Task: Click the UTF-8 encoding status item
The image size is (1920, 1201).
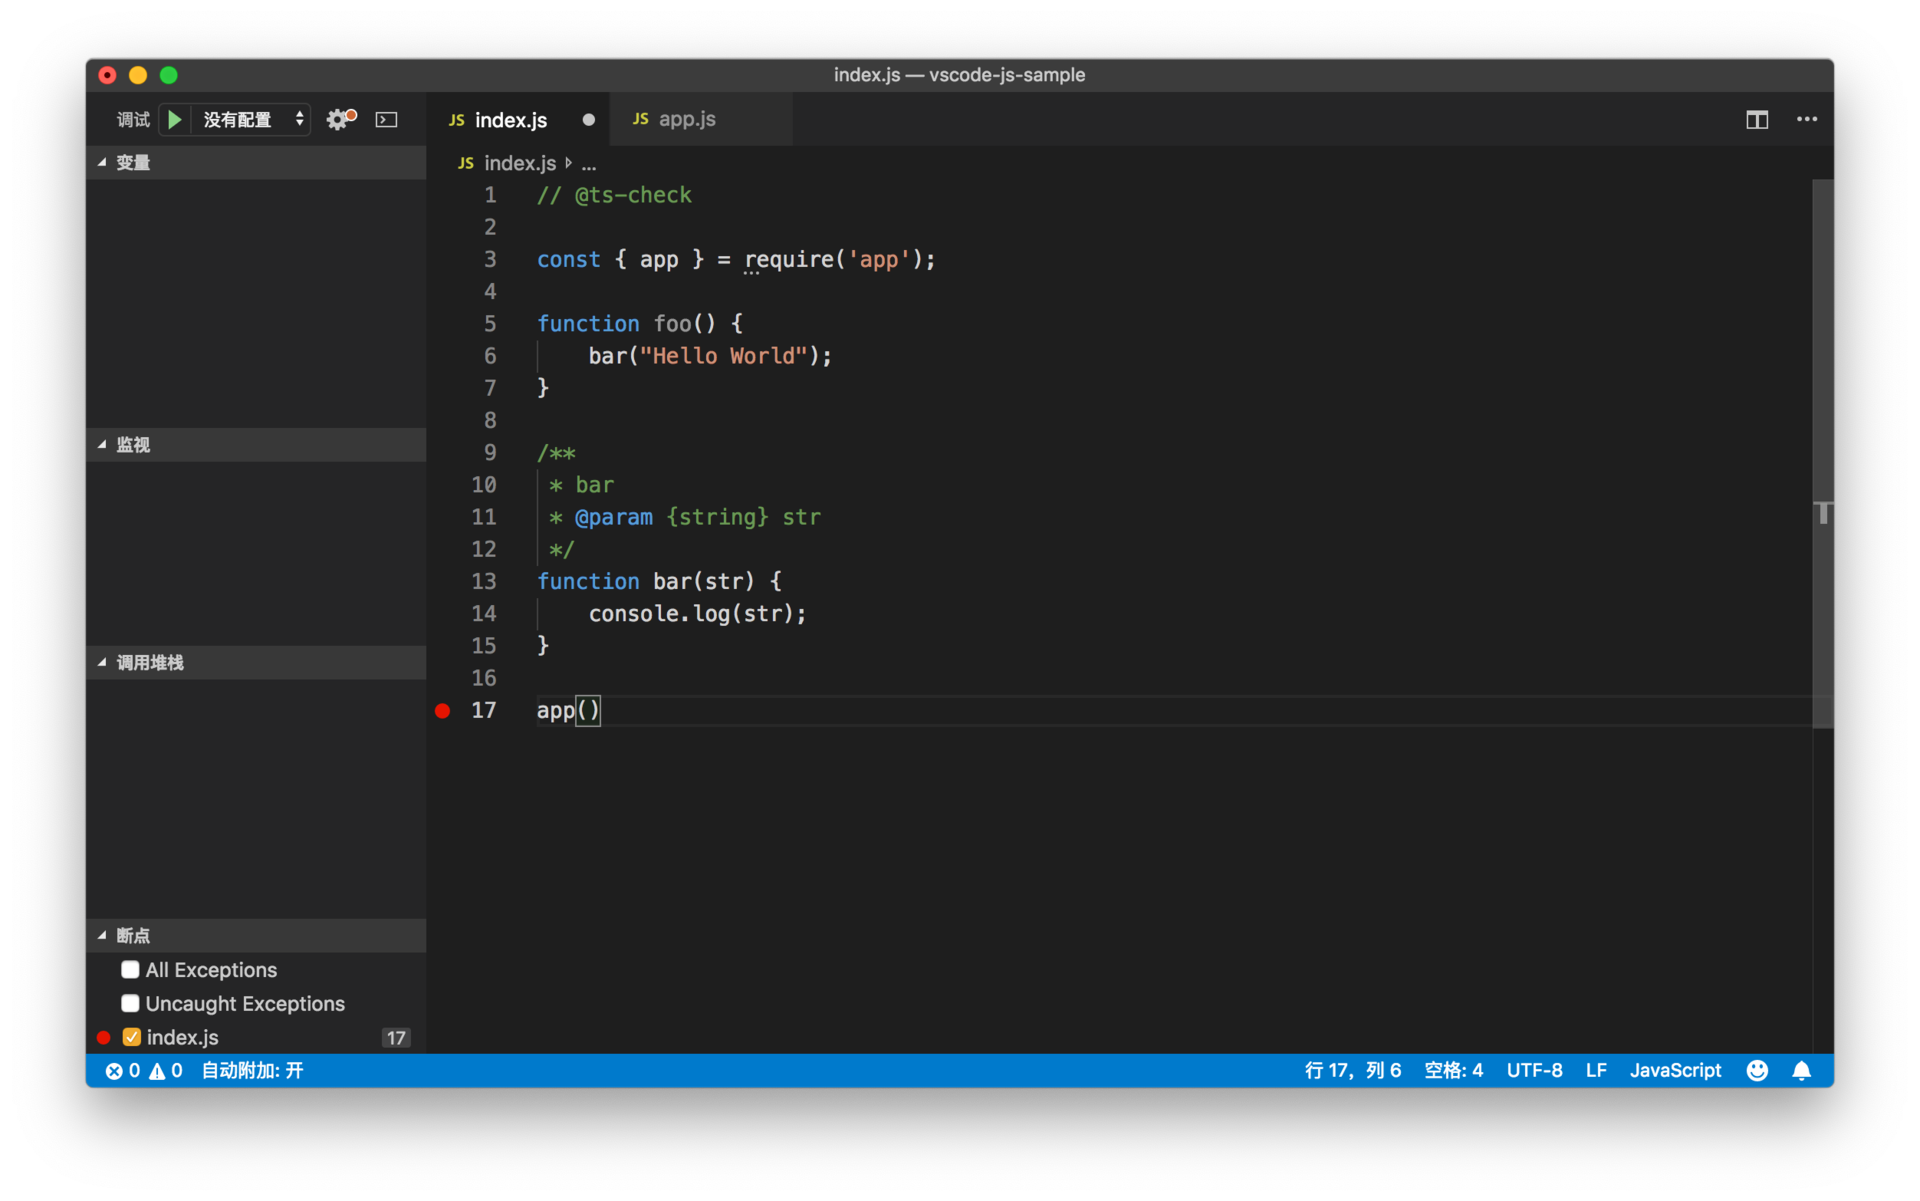Action: 1533,1071
